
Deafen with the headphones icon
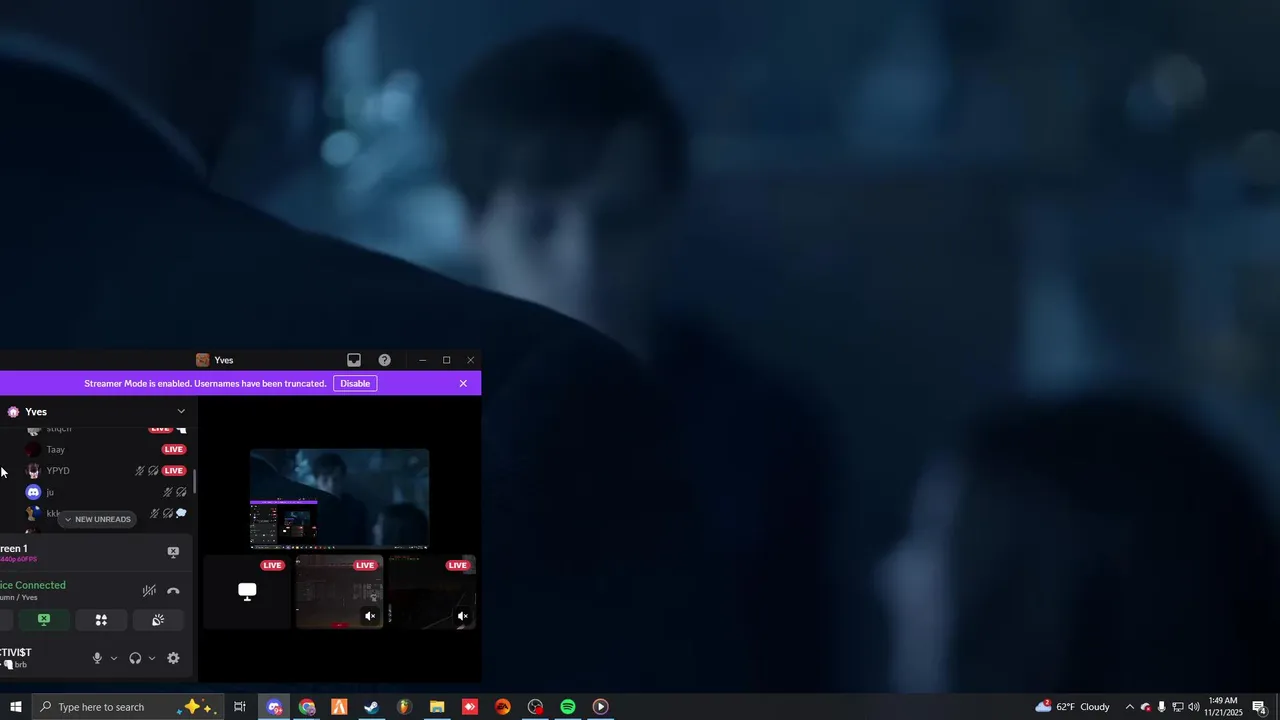135,658
